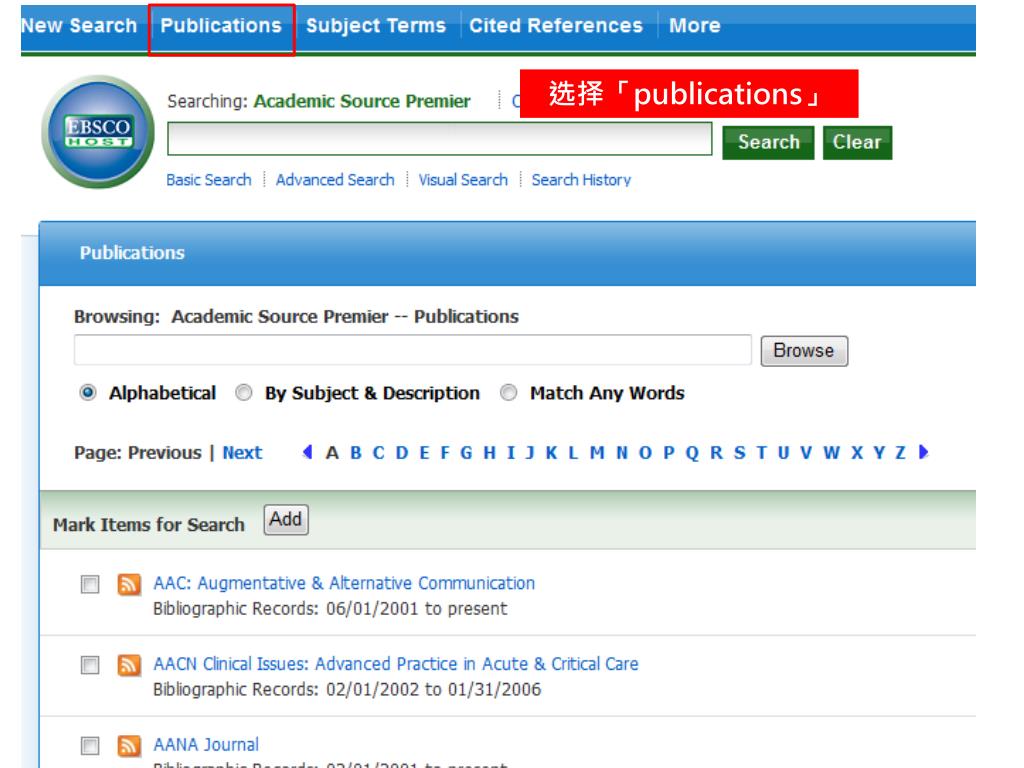
Task: Open the More menu
Action: [695, 25]
